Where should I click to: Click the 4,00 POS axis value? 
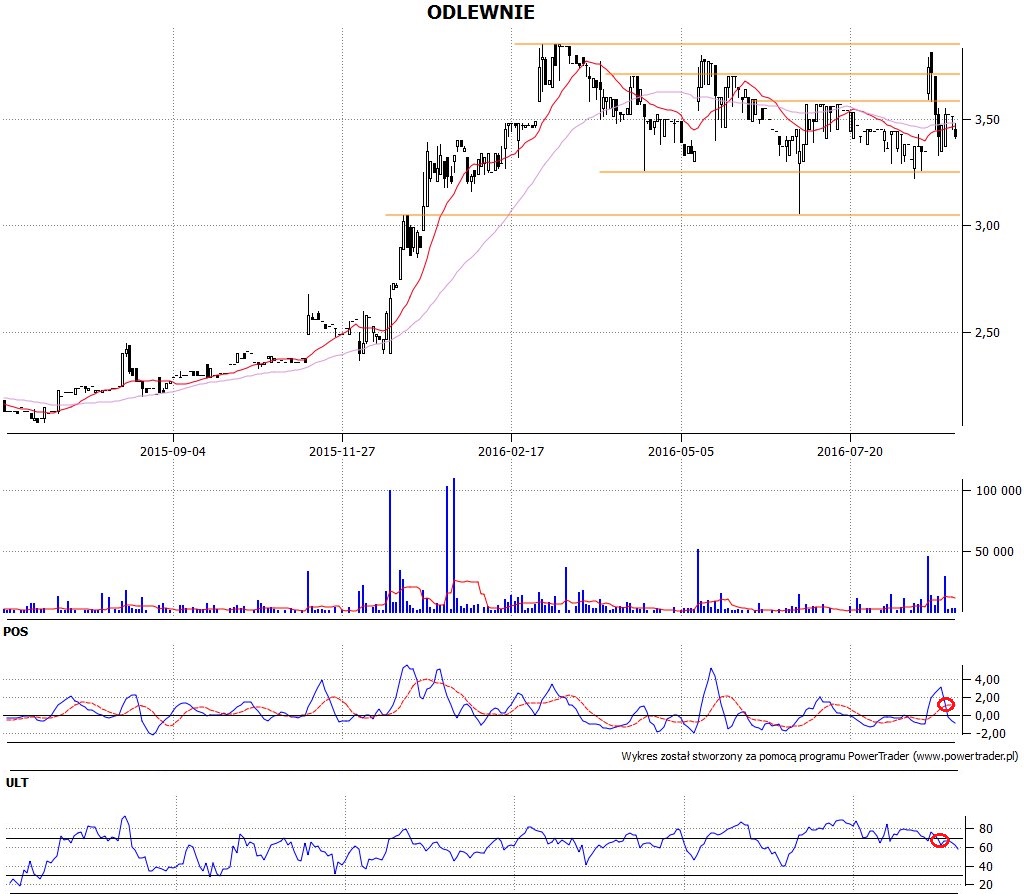pyautogui.click(x=987, y=680)
